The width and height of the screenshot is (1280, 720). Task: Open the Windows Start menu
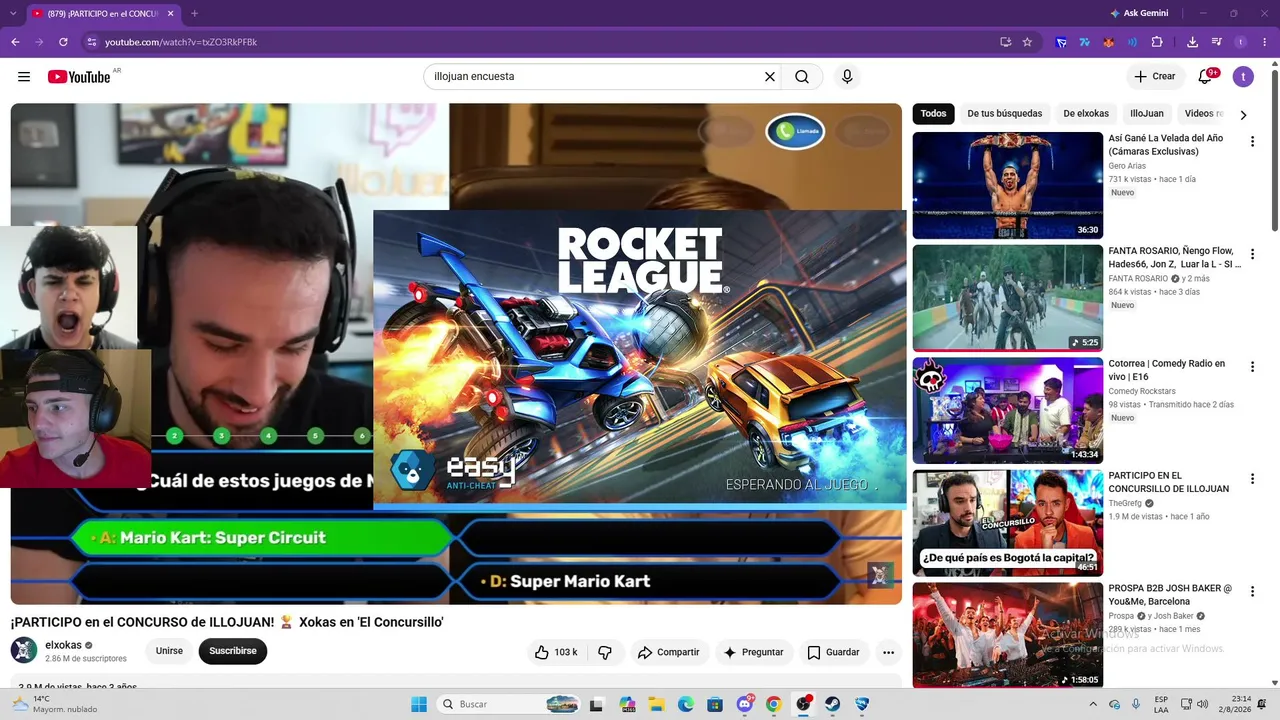(x=419, y=704)
